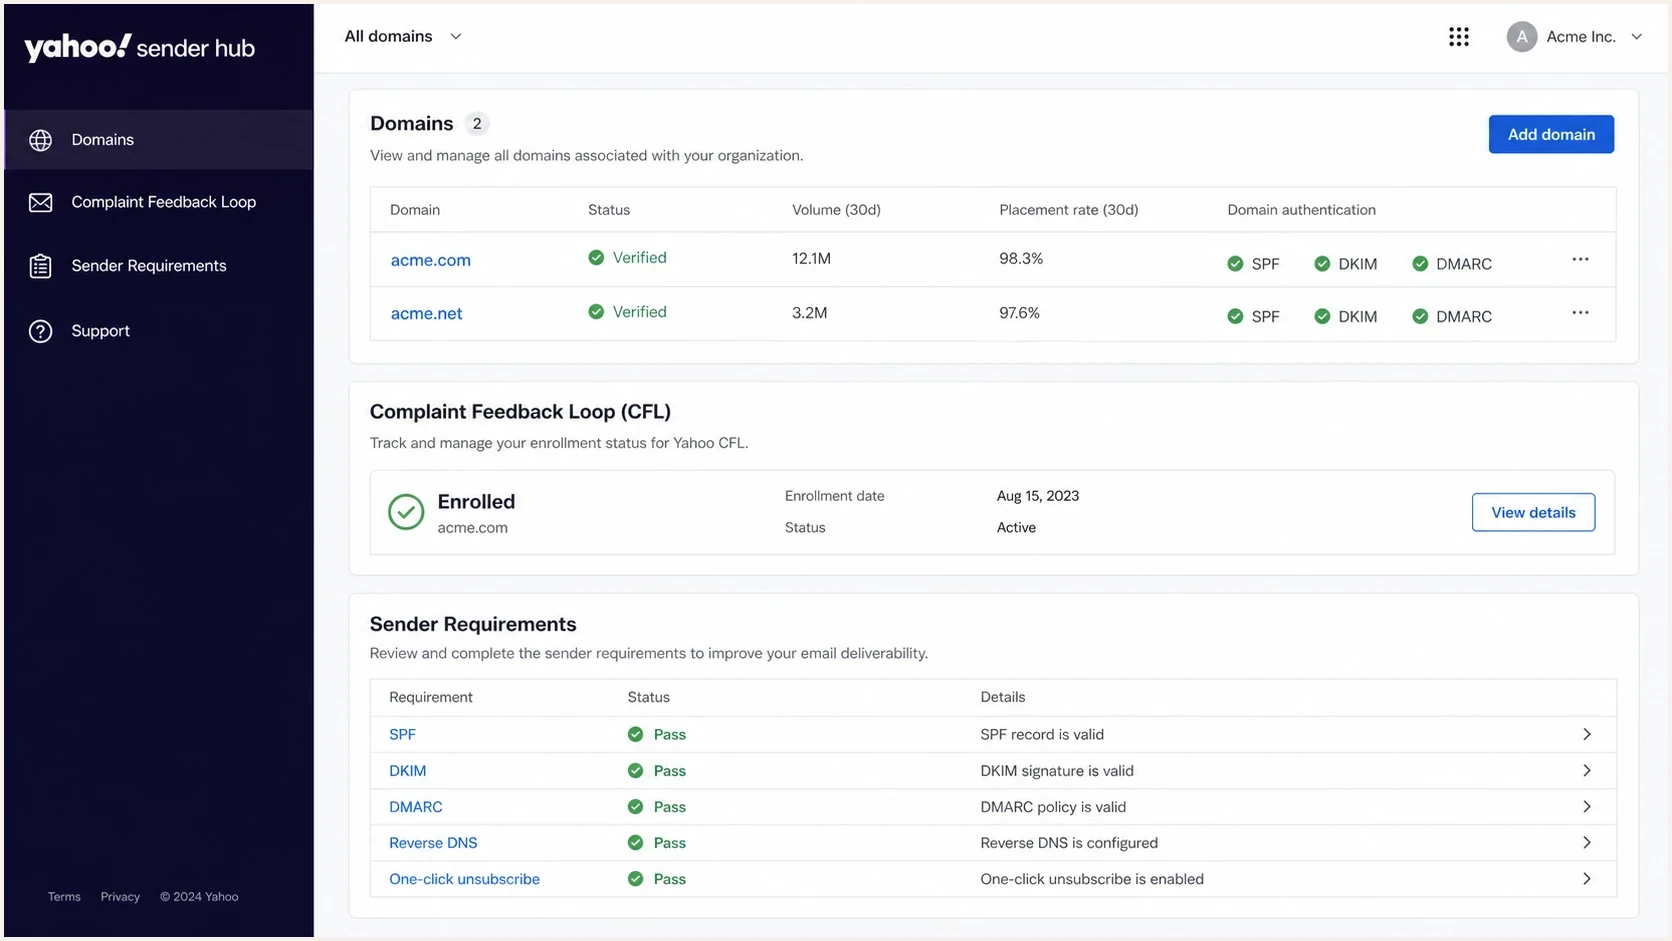
Task: Open the more options menu for acme.com
Action: [x=1580, y=259]
